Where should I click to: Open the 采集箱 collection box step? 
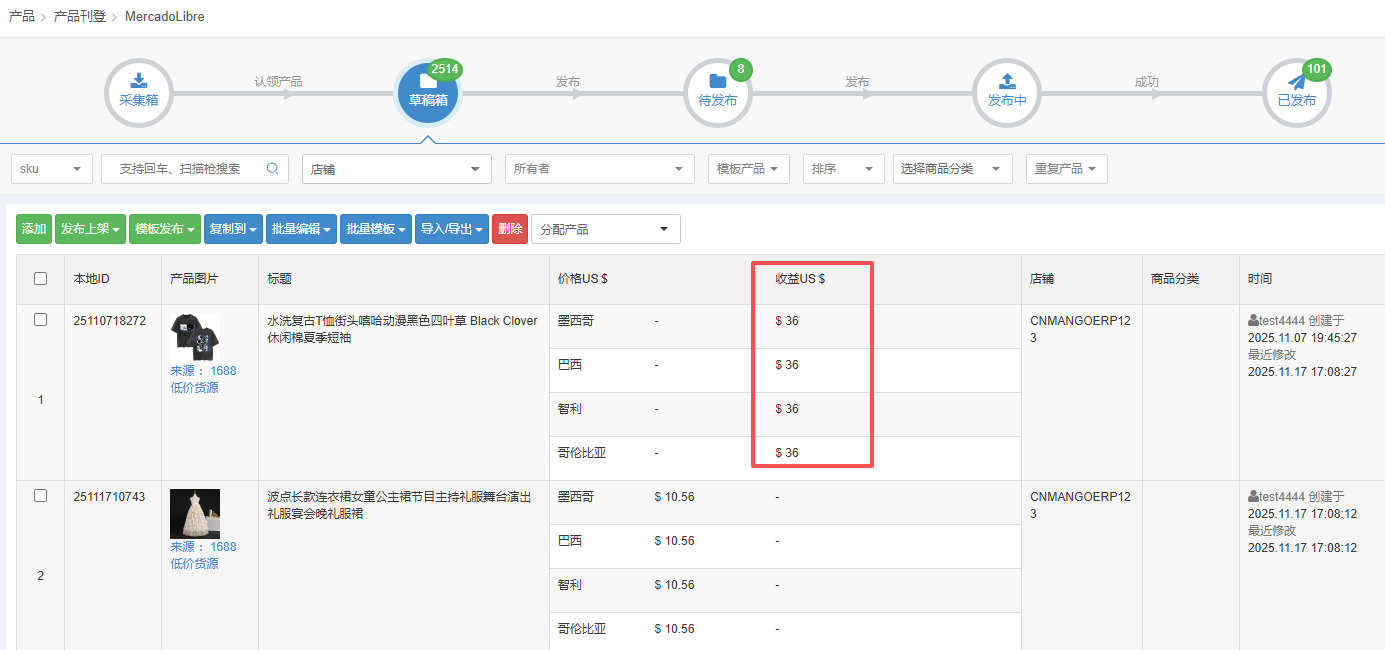click(139, 92)
